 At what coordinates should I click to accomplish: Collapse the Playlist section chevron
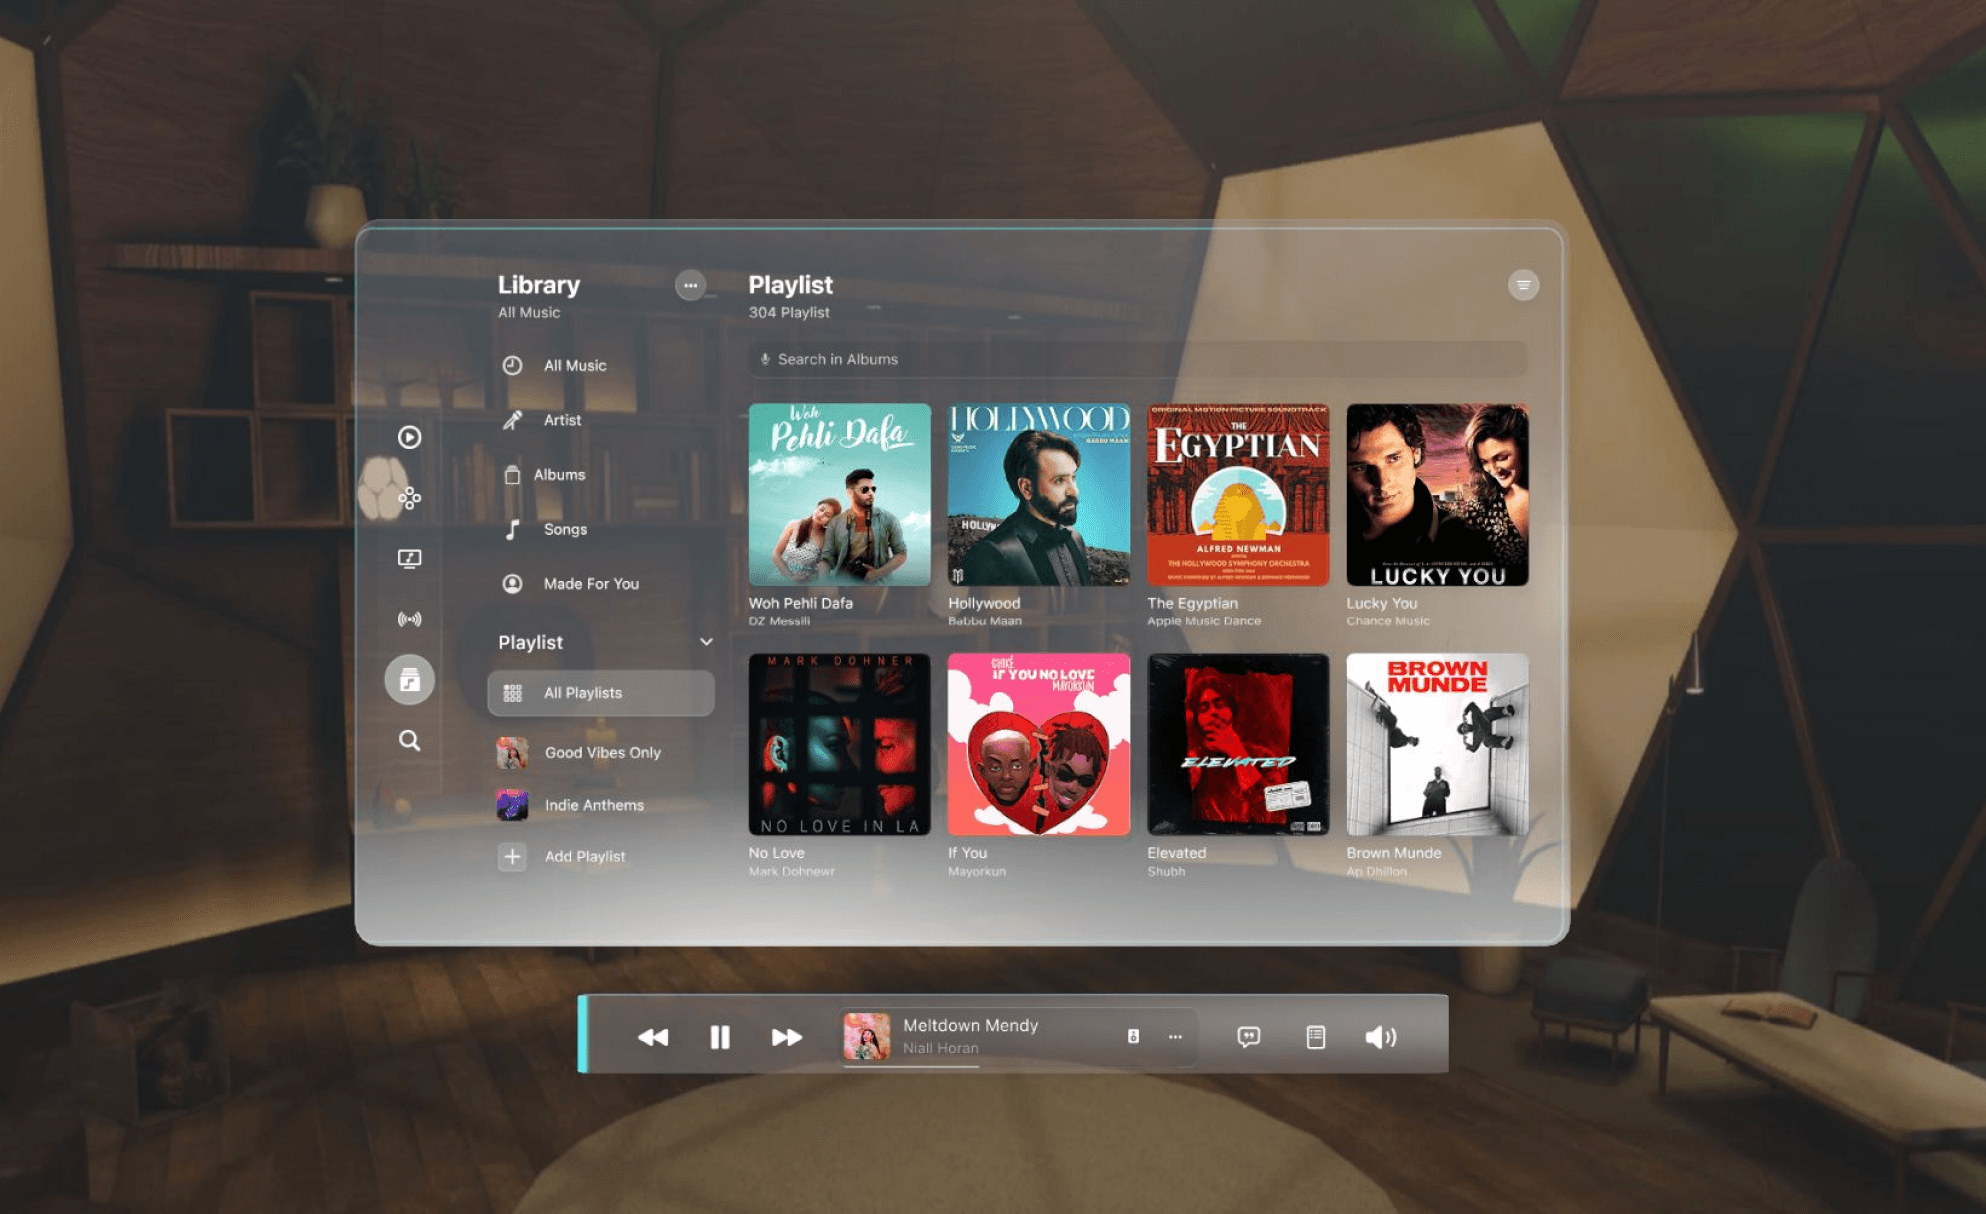coord(706,642)
